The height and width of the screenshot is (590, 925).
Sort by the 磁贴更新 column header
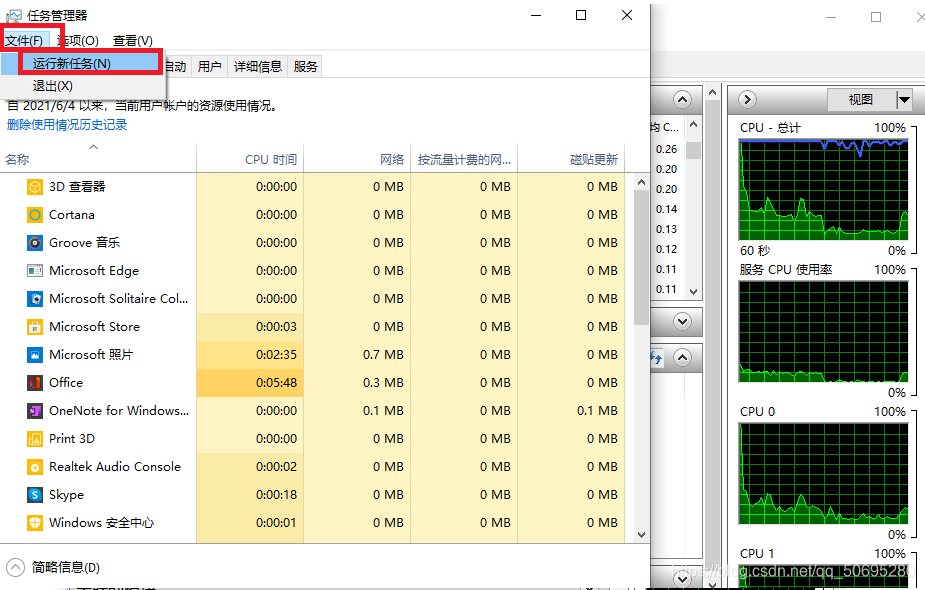click(x=571, y=159)
